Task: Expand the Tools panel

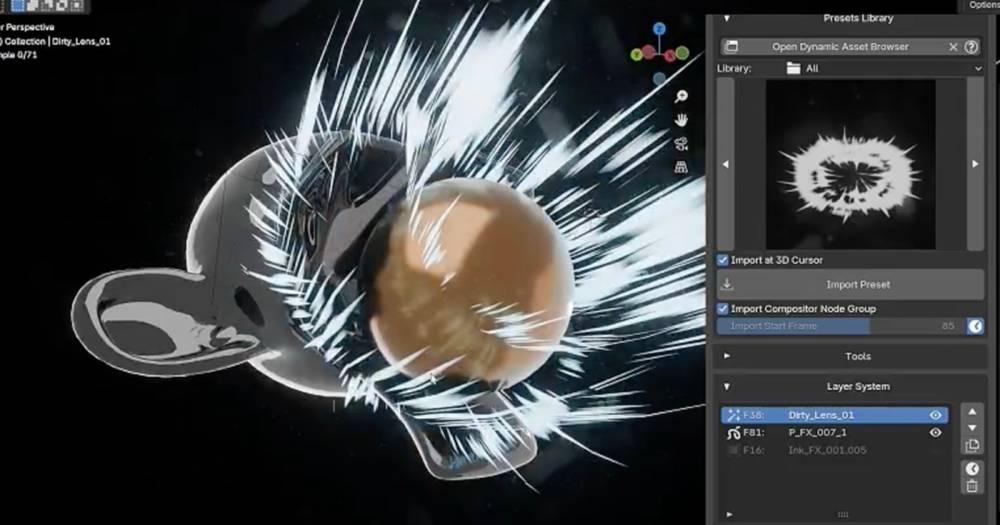Action: click(726, 356)
